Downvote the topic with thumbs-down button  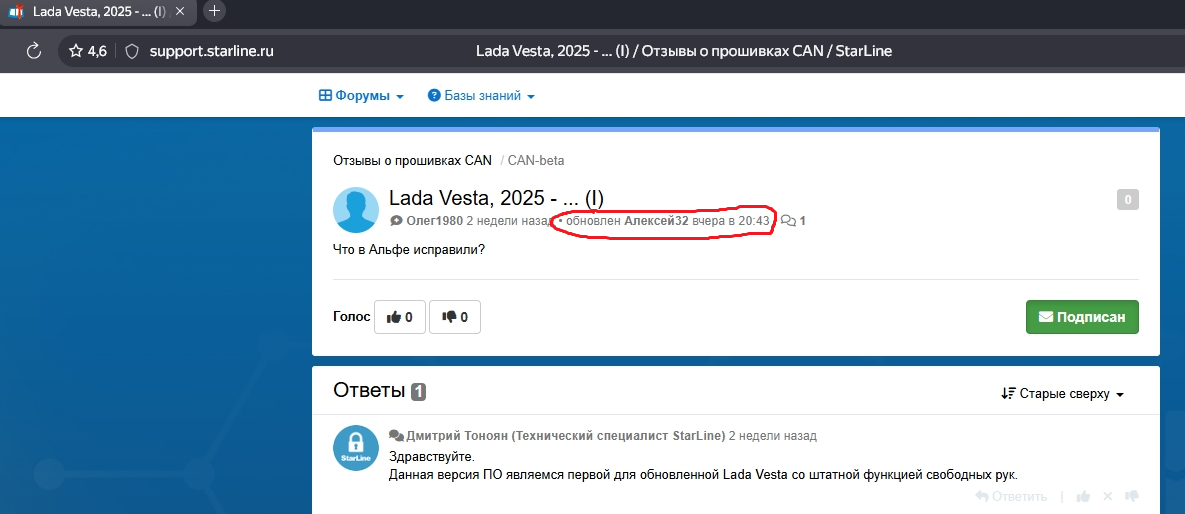point(455,317)
